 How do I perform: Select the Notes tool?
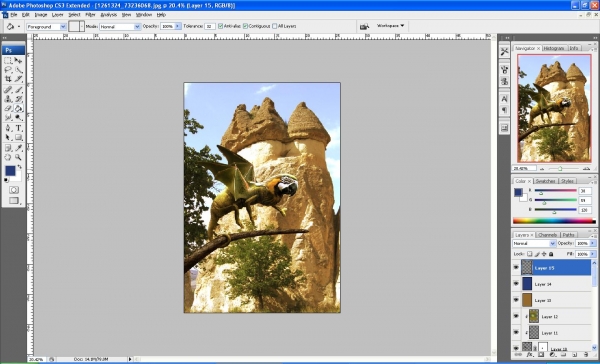(8, 148)
